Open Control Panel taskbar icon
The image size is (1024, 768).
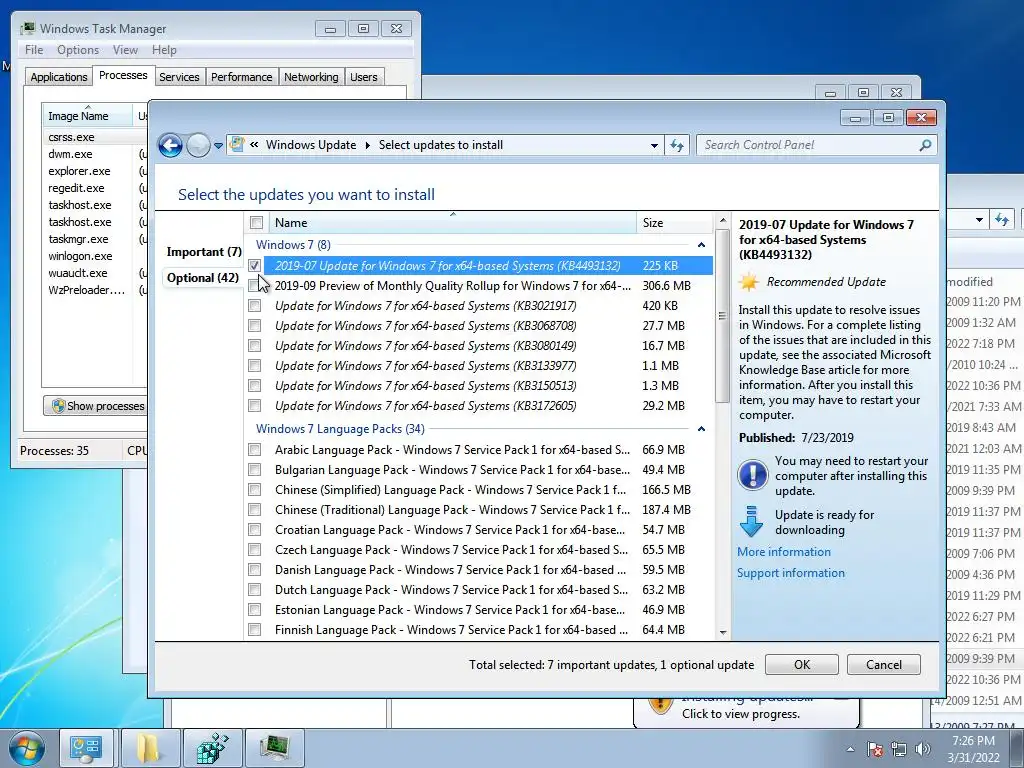86,748
